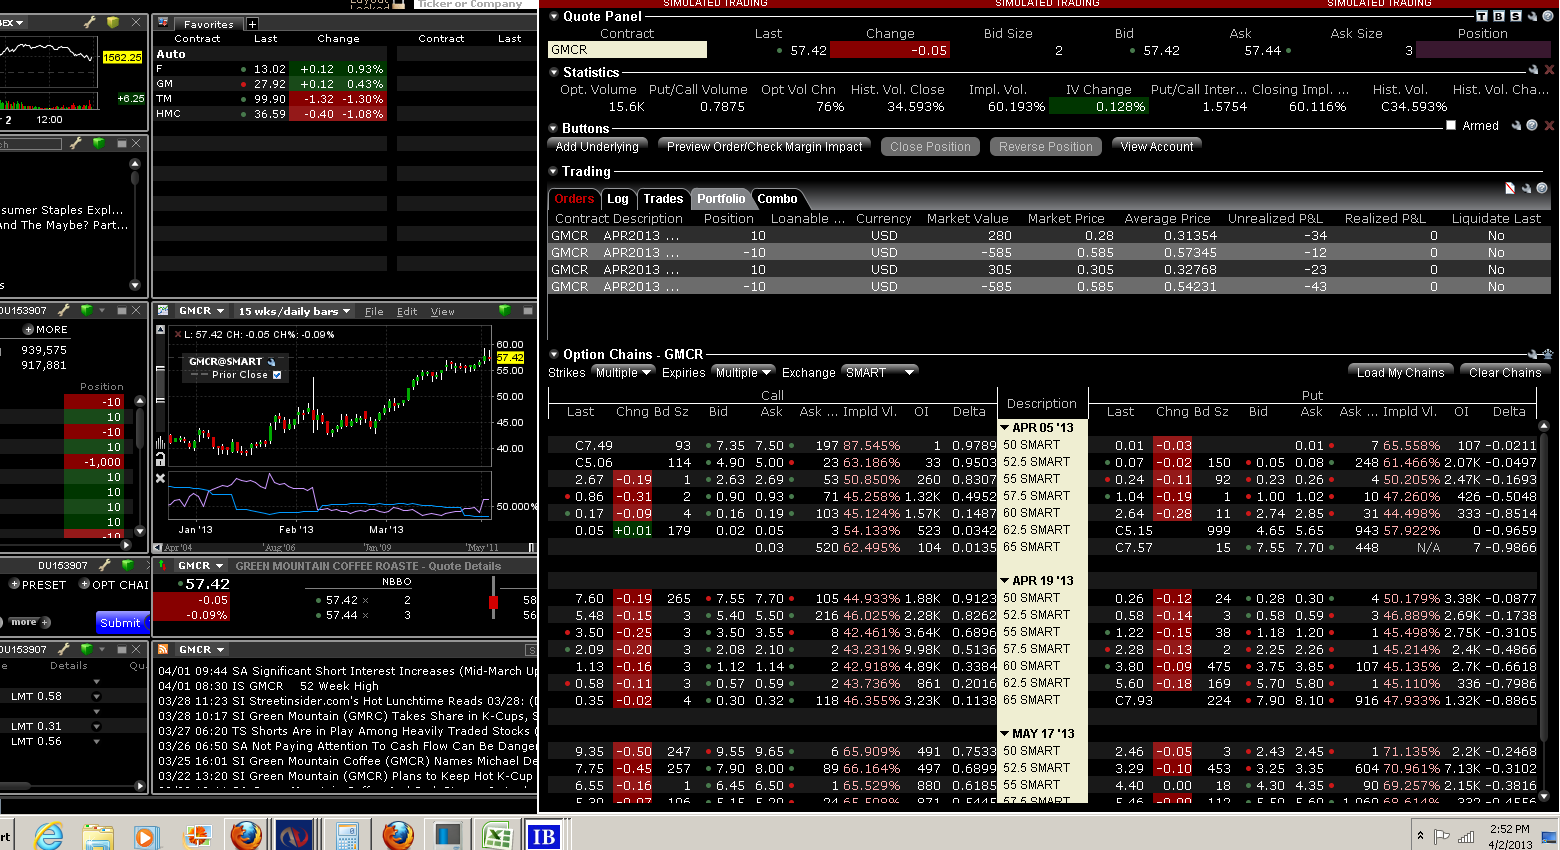Click the T icon in Quote Panel header
This screenshot has height=850, width=1560.
click(x=1482, y=16)
